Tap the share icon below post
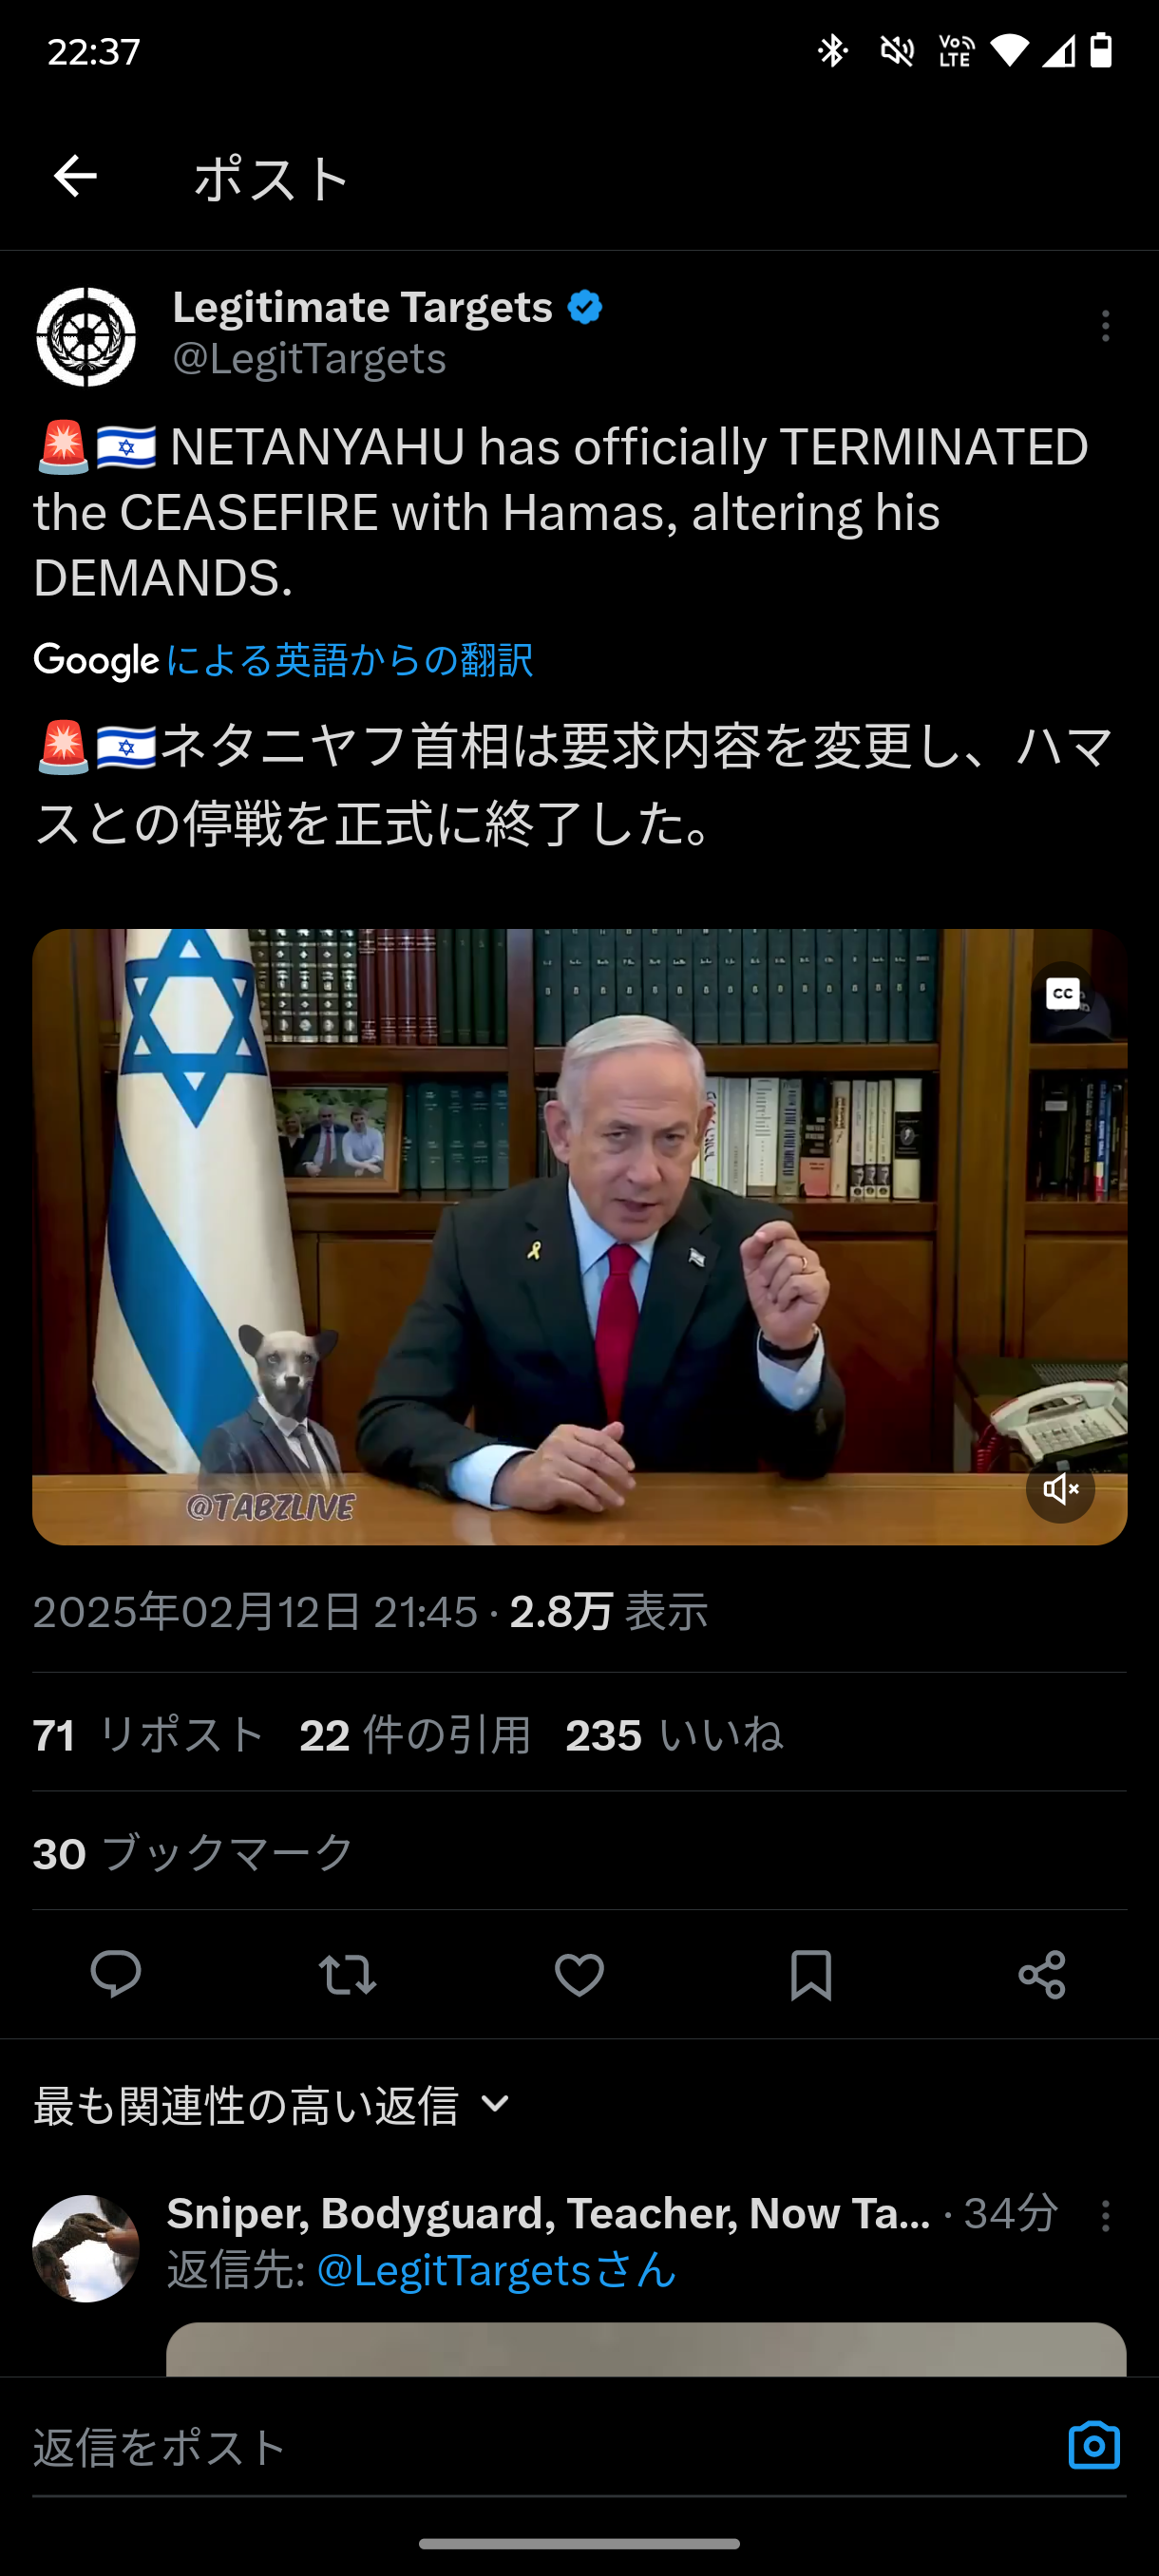1159x2576 pixels. pyautogui.click(x=1042, y=1975)
